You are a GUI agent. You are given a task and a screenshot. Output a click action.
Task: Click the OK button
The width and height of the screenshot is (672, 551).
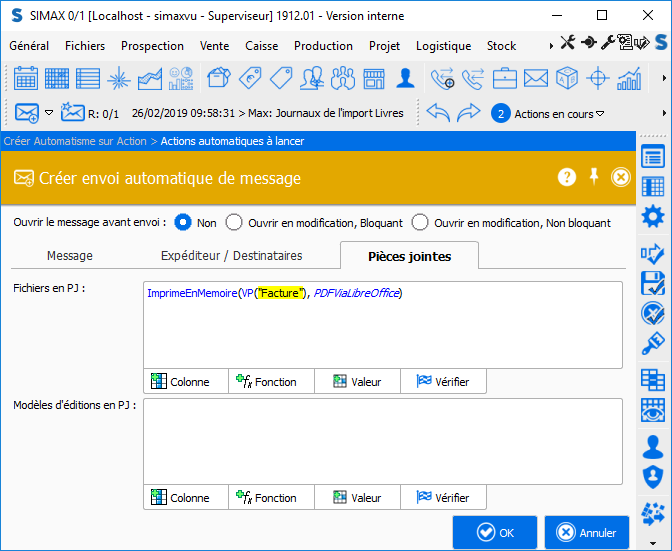click(x=494, y=532)
